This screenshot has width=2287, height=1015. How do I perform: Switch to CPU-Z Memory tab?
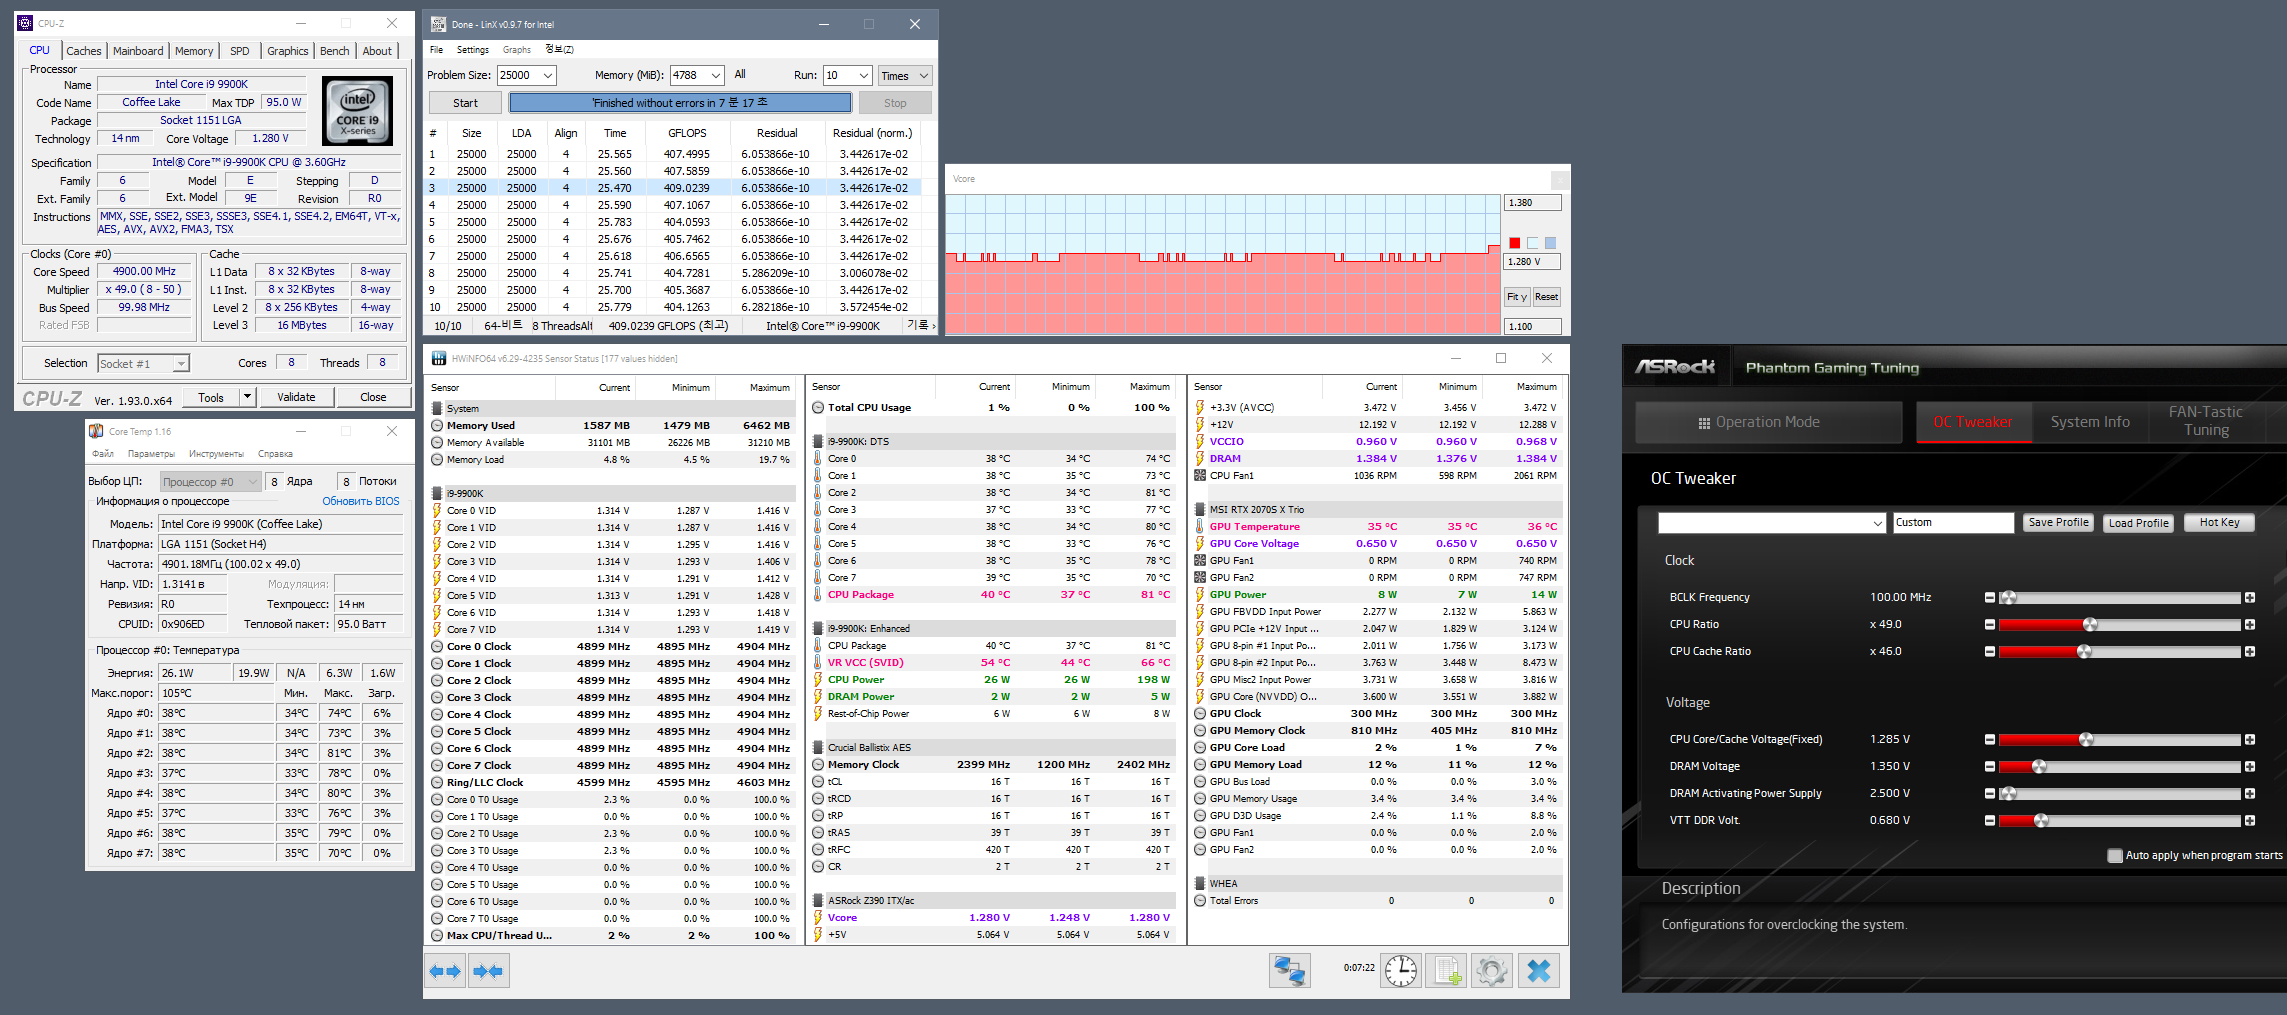(194, 51)
